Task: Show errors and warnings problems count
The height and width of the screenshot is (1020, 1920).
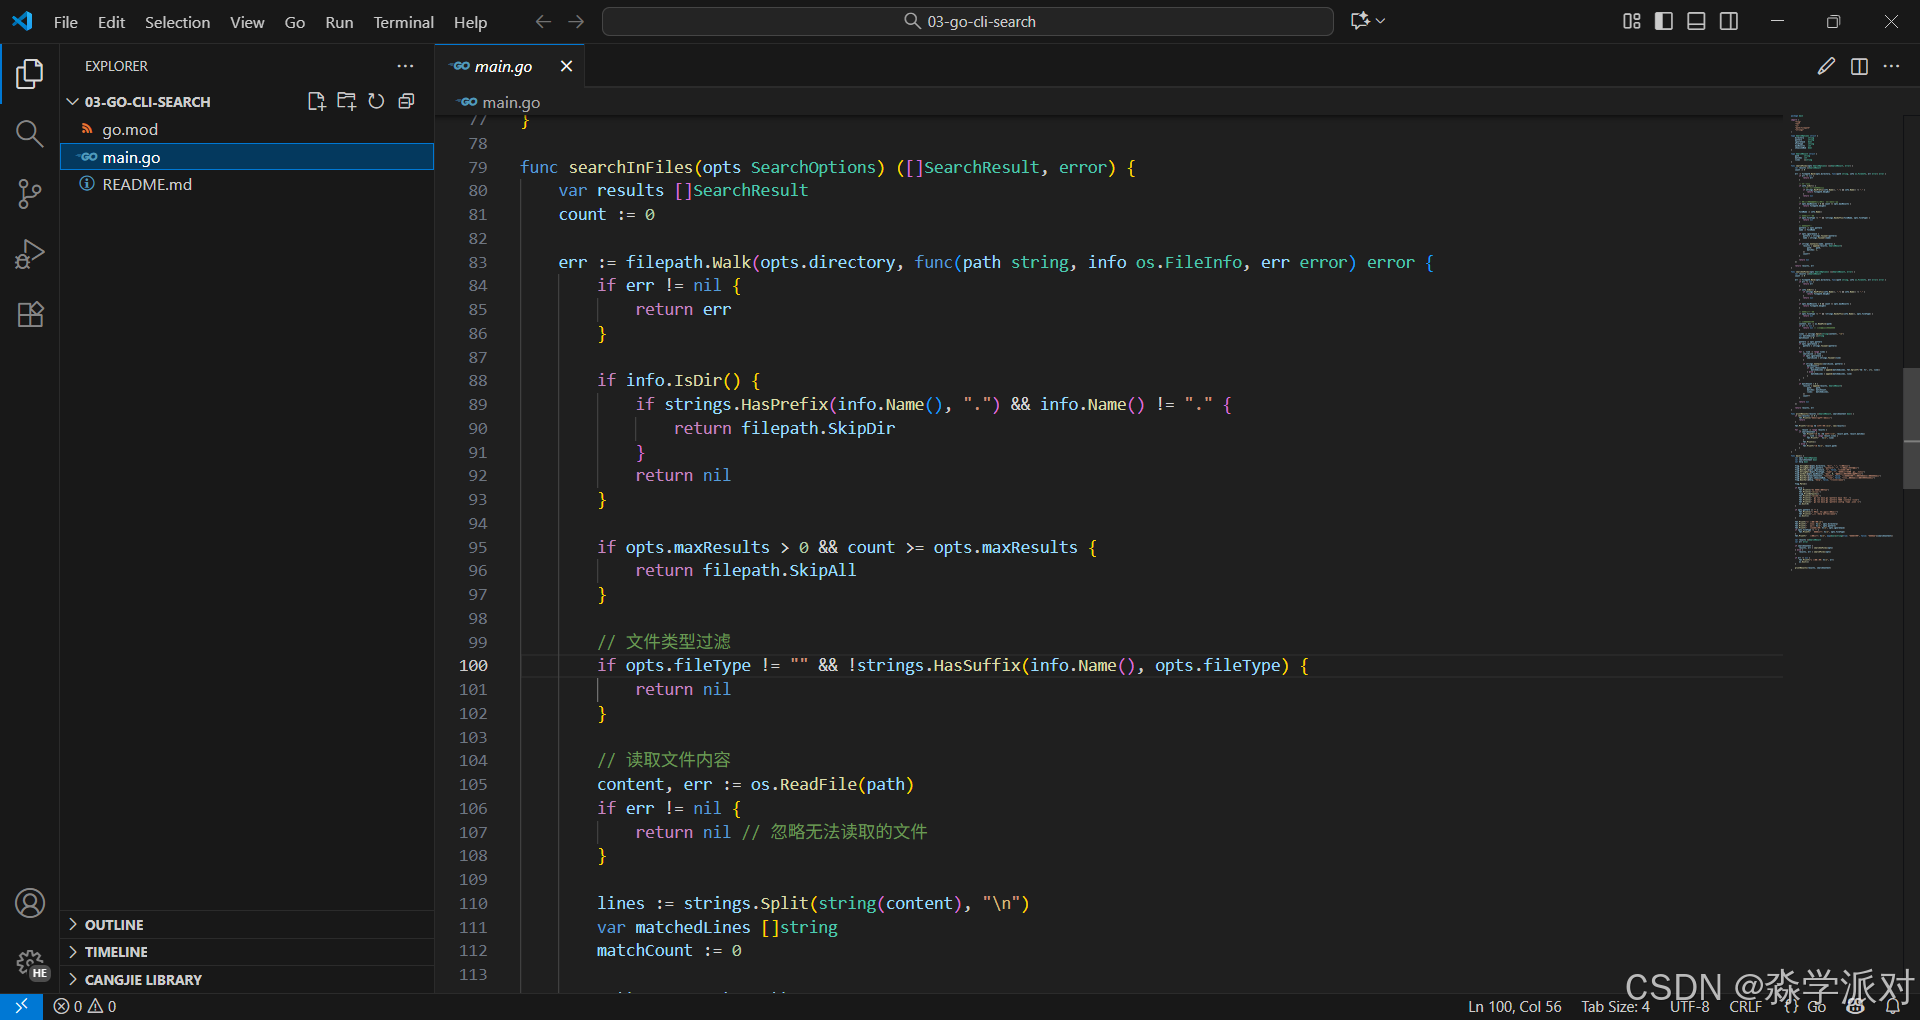Action: pos(85,1006)
